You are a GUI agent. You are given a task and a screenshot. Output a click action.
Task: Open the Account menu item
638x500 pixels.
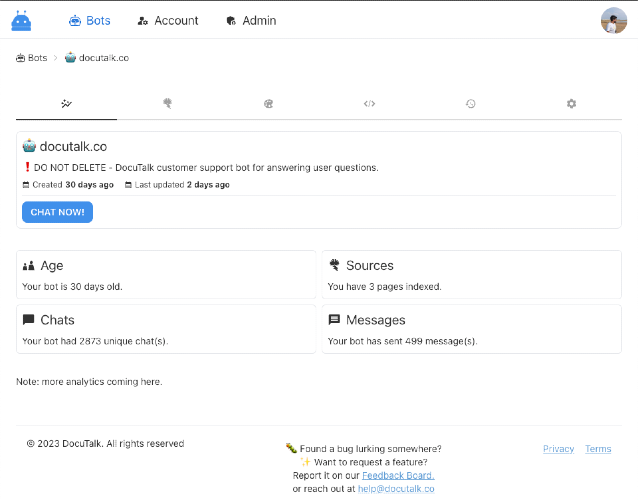click(168, 20)
